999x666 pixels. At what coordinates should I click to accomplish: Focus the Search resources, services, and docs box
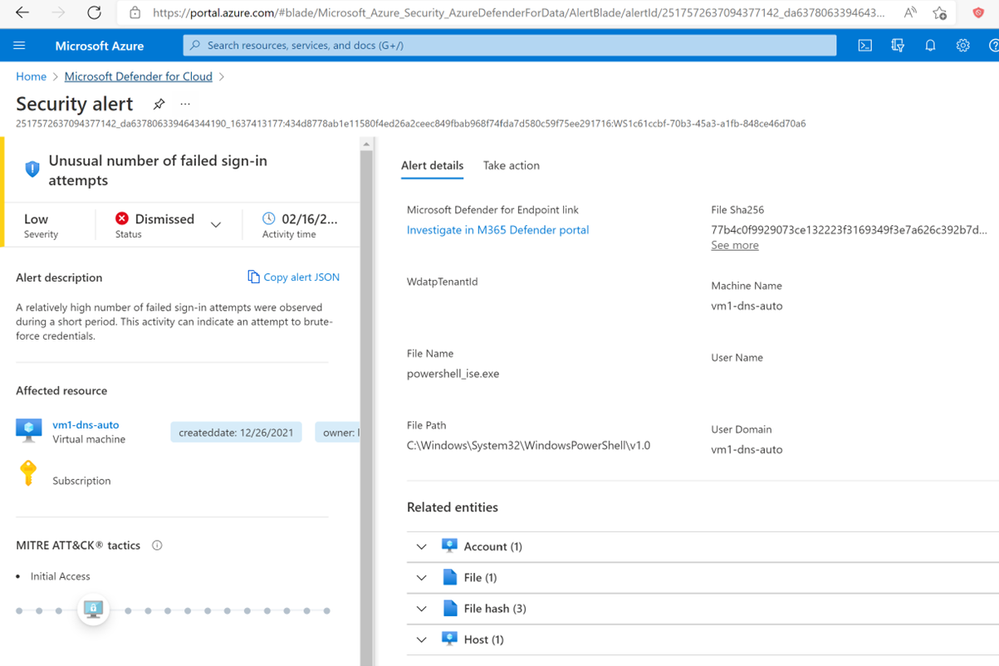[x=510, y=45]
